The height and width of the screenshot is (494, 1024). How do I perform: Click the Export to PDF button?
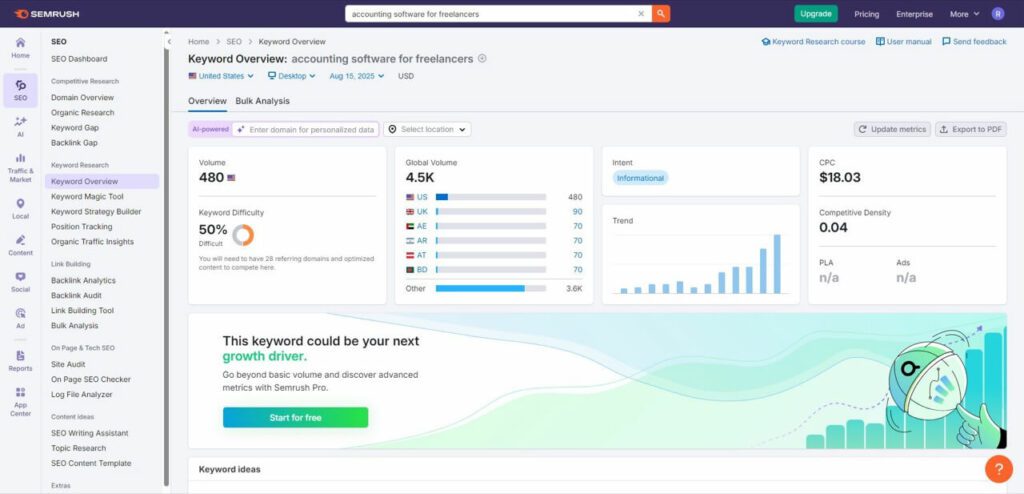970,129
